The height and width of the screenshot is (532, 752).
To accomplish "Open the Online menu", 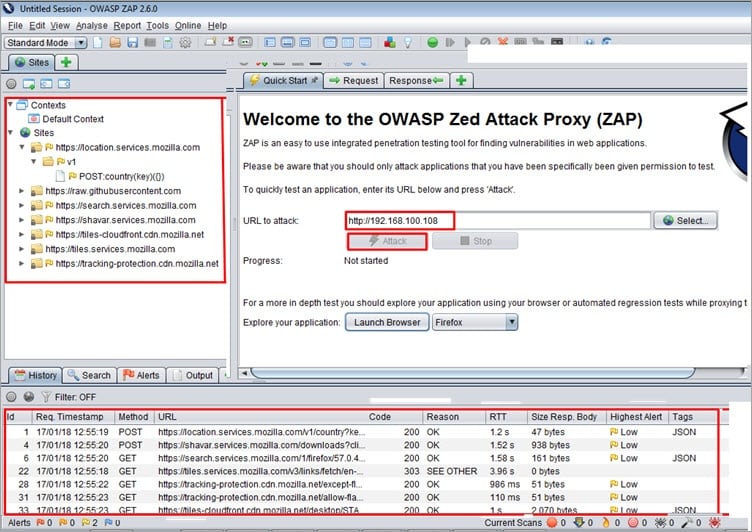I will click(188, 25).
